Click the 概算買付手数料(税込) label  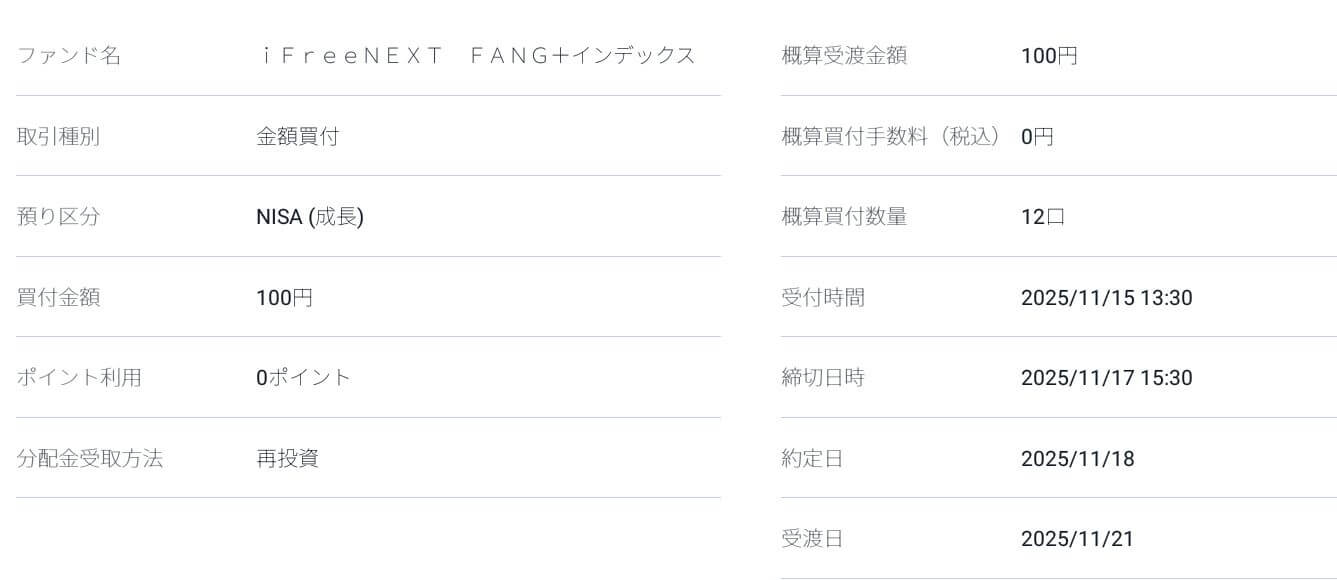click(x=891, y=137)
